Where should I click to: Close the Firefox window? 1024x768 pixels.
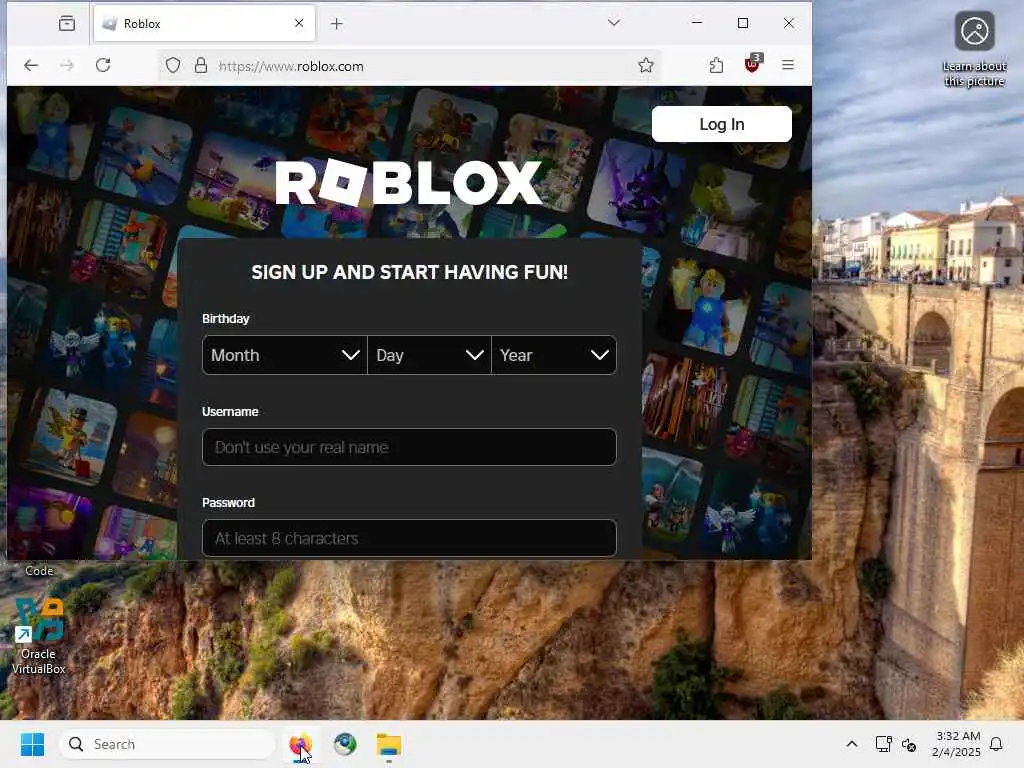pos(789,23)
